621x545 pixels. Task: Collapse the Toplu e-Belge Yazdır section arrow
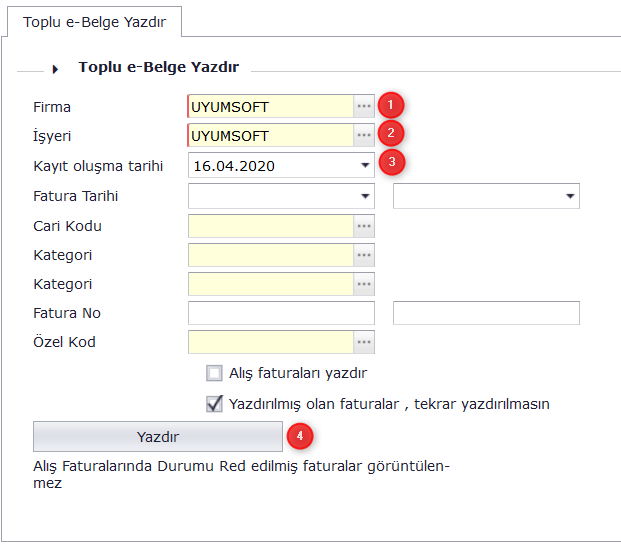[56, 68]
